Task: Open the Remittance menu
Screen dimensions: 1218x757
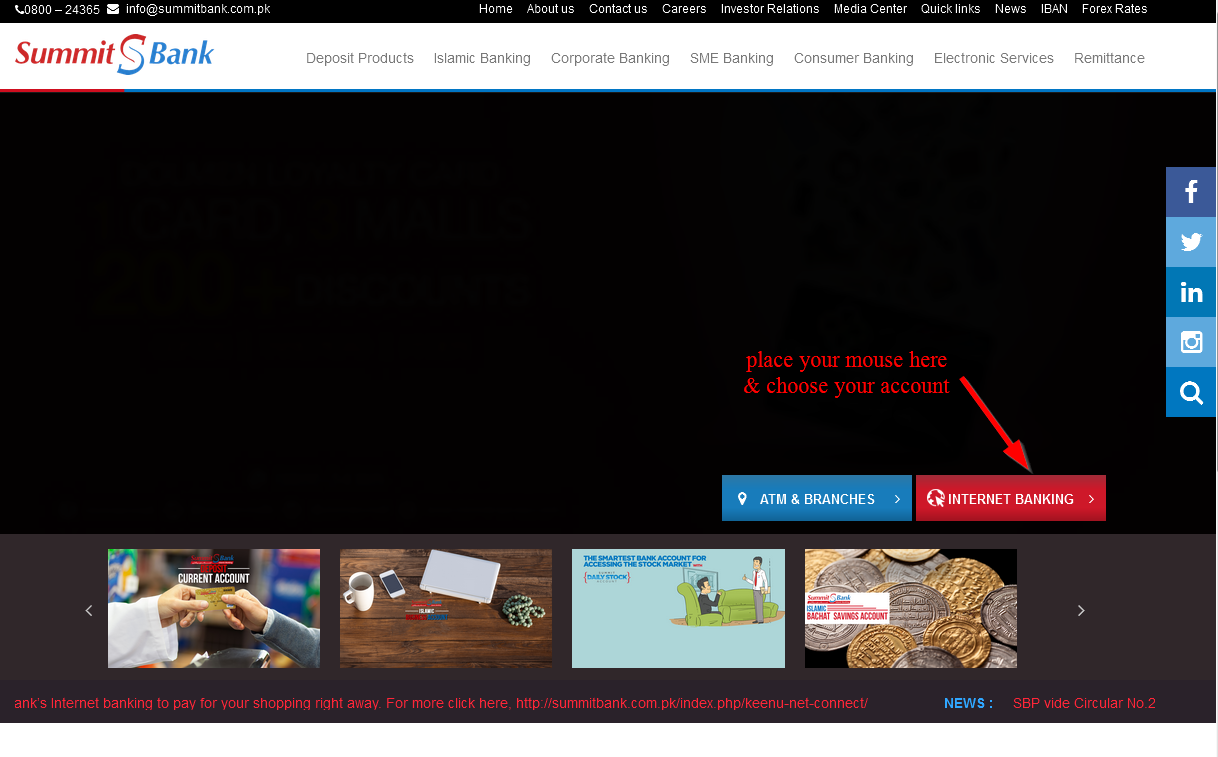Action: point(1109,58)
